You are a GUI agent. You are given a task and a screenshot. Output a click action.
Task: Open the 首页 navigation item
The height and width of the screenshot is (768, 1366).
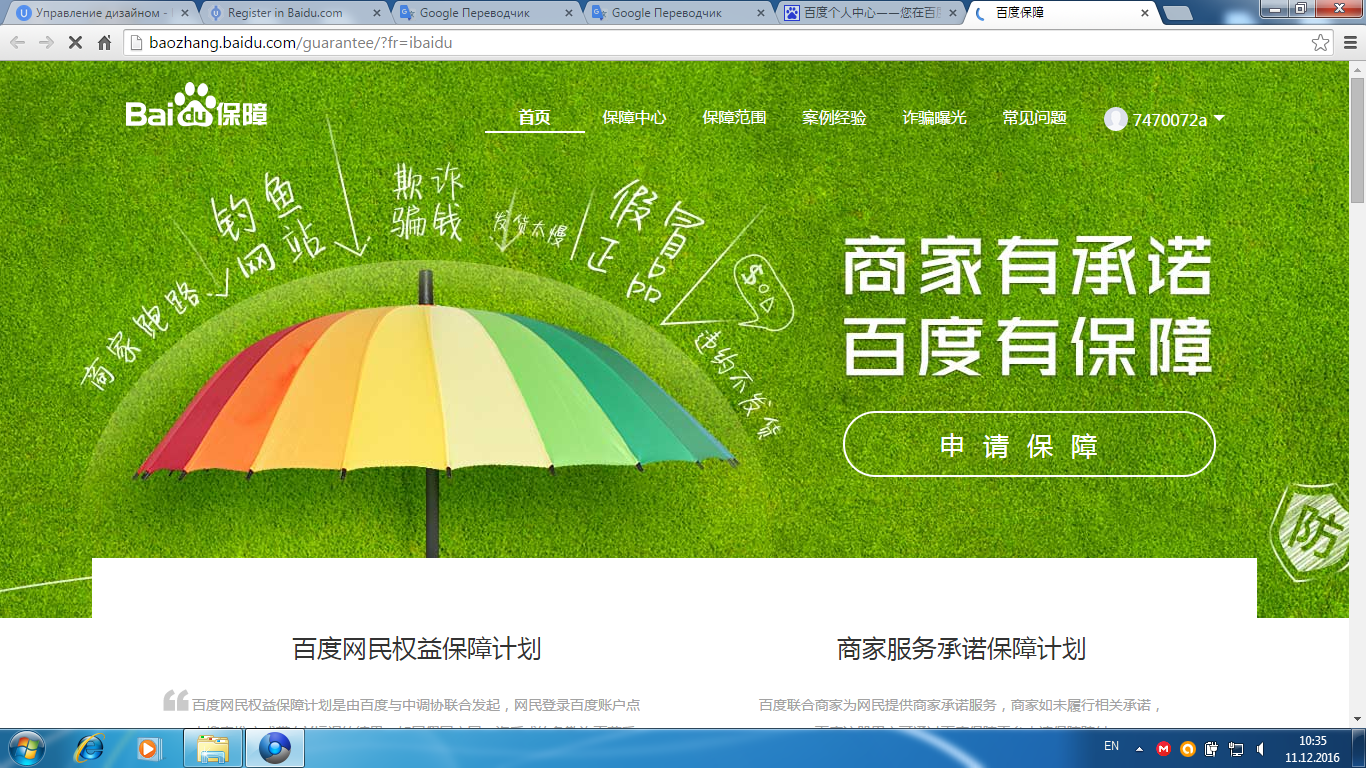[x=535, y=118]
